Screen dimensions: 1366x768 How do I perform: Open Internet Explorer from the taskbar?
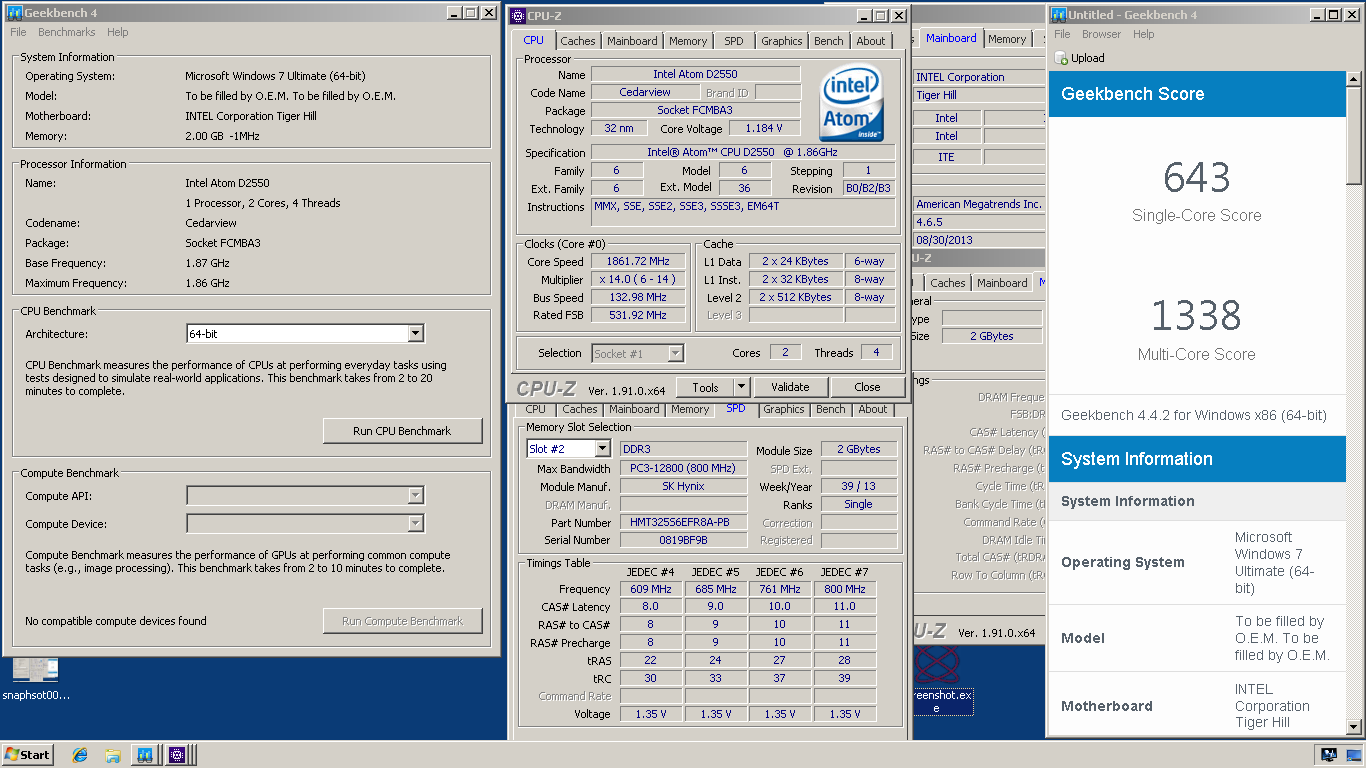[x=80, y=755]
